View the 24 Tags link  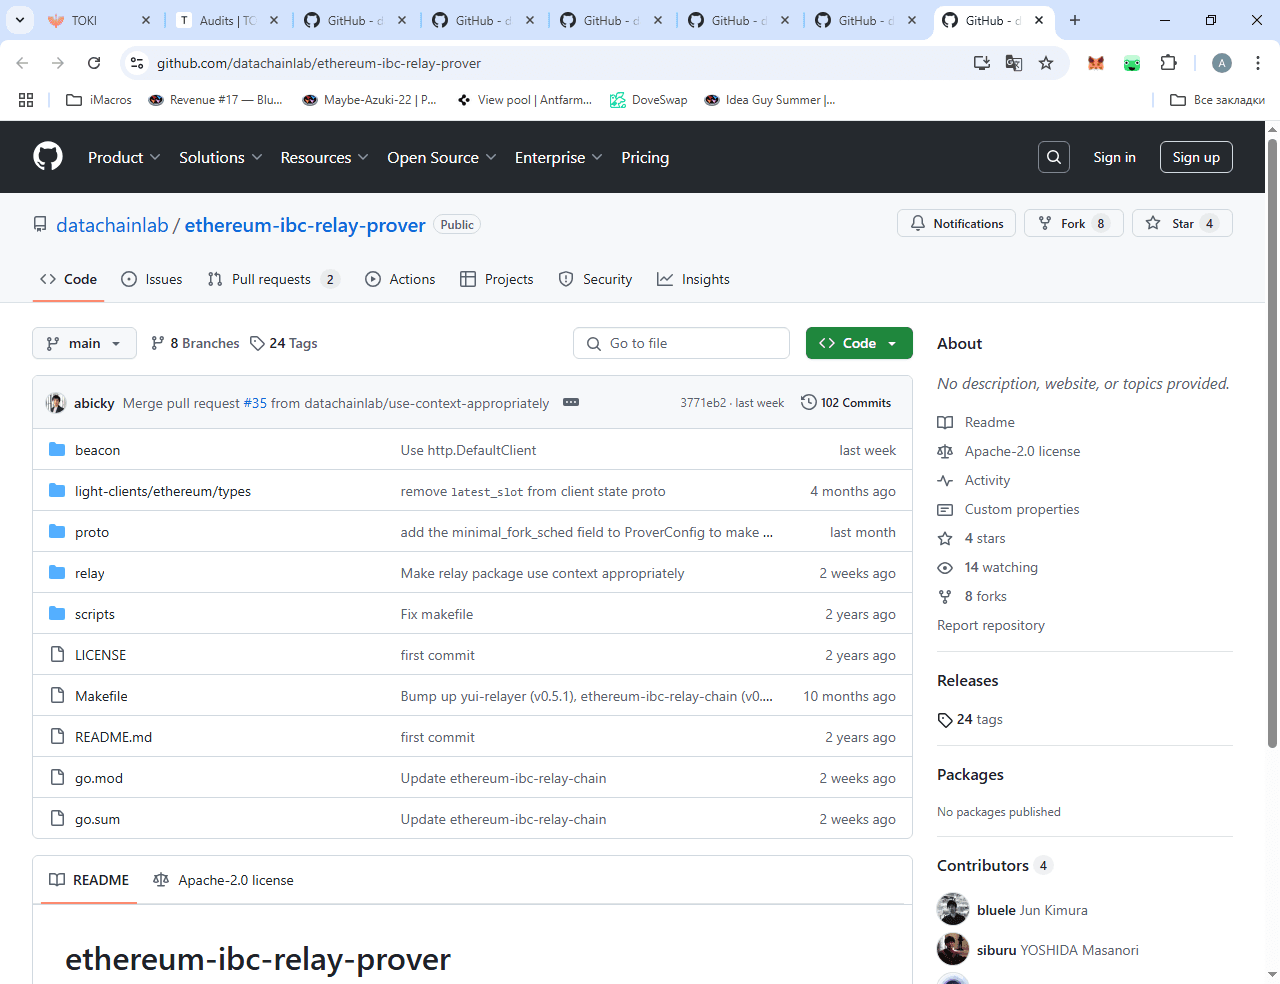284,343
